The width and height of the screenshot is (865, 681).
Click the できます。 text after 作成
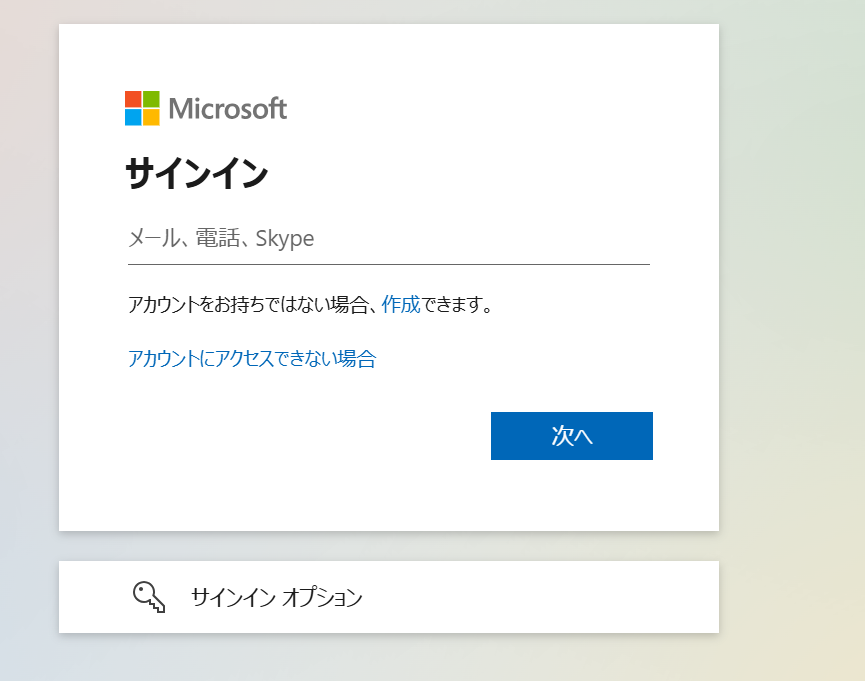pos(458,304)
